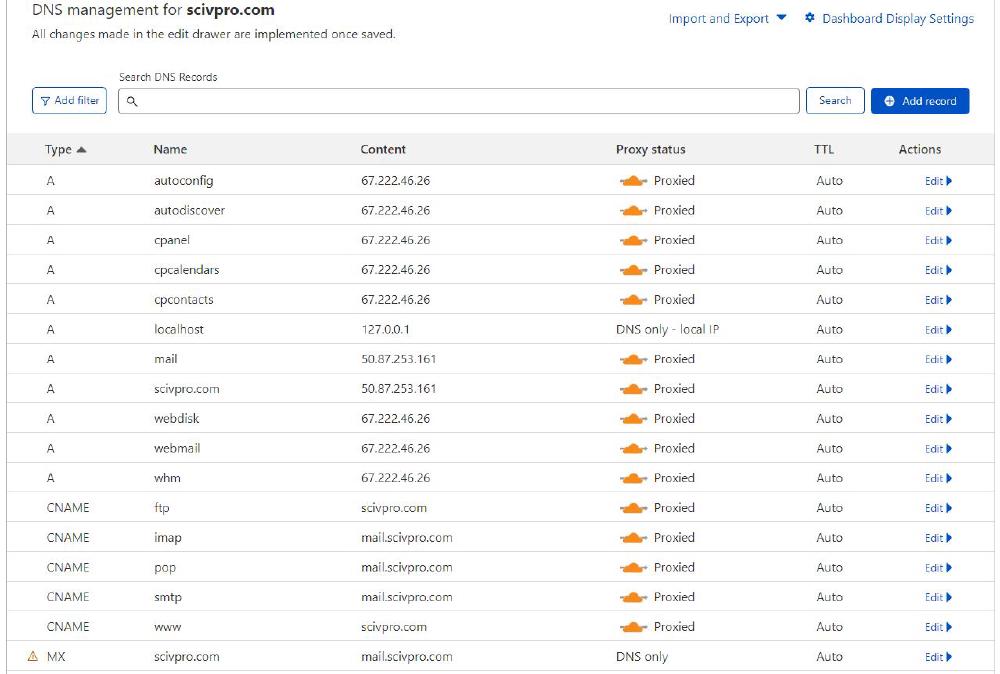Click the TTL column header
This screenshot has width=1000, height=674.
(823, 149)
